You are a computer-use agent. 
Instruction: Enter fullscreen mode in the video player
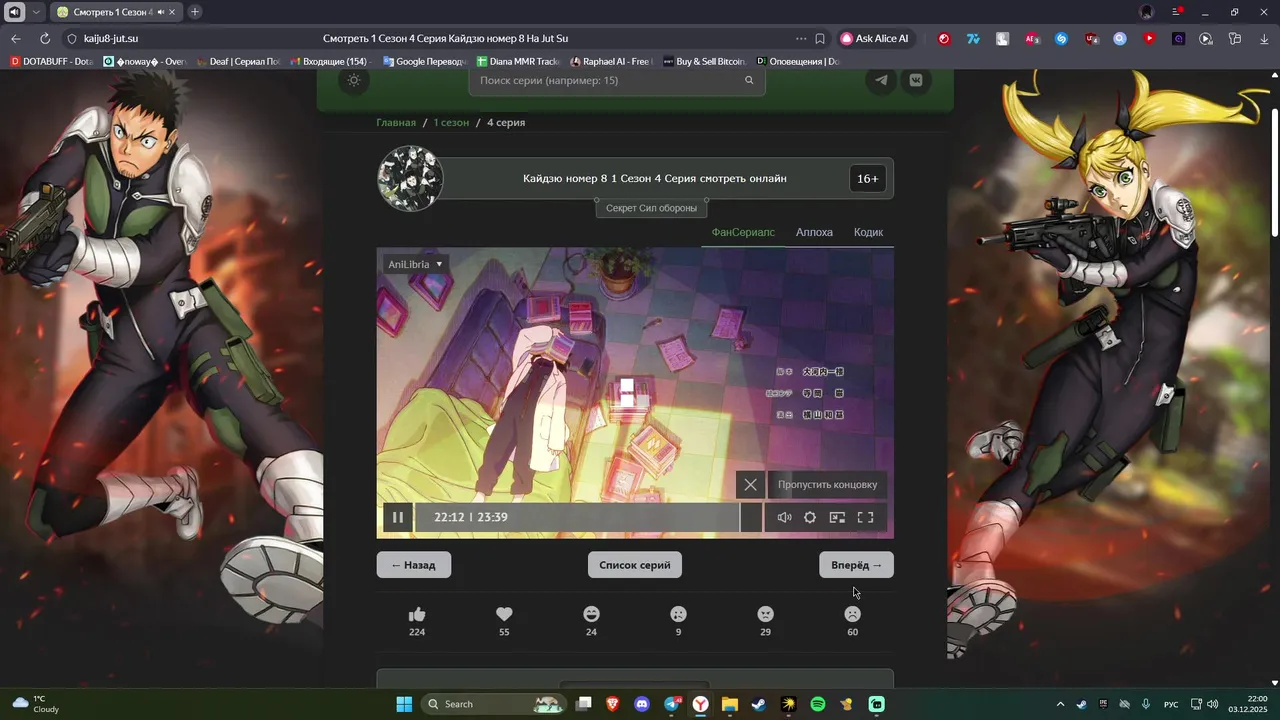(866, 517)
